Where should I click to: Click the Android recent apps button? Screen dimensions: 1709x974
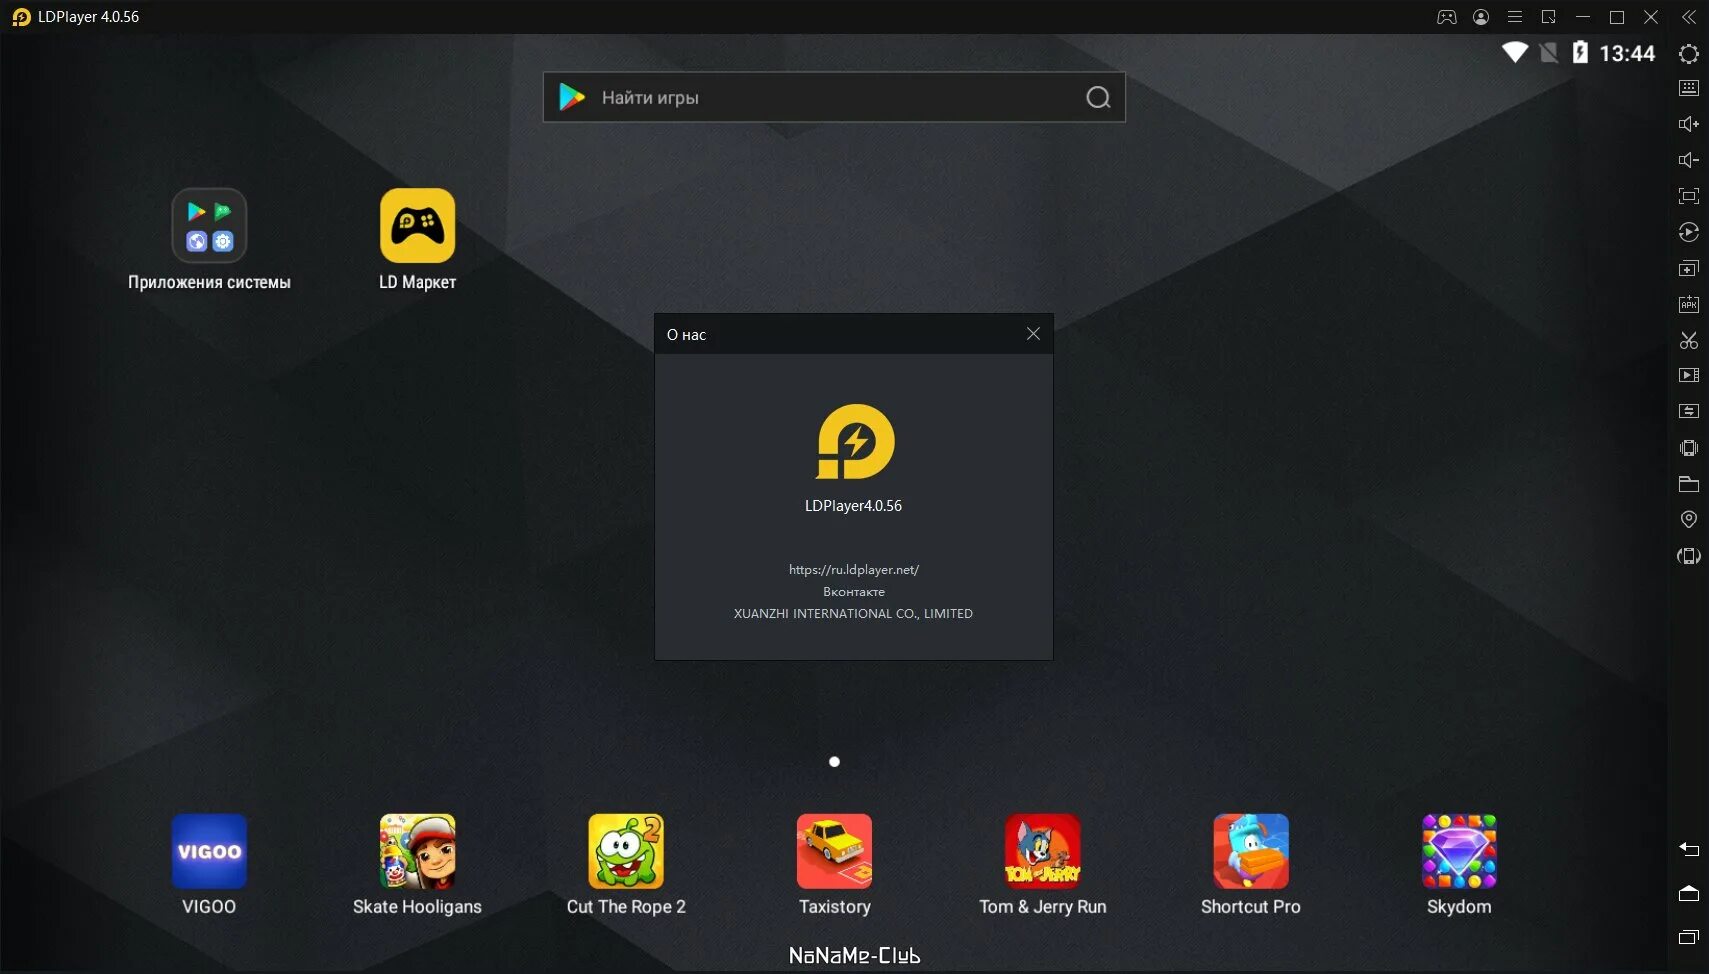click(1689, 937)
